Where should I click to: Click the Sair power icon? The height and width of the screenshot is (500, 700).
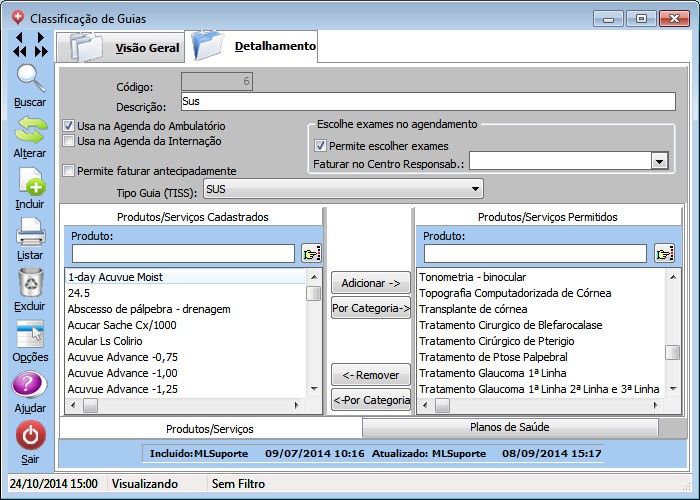30,436
